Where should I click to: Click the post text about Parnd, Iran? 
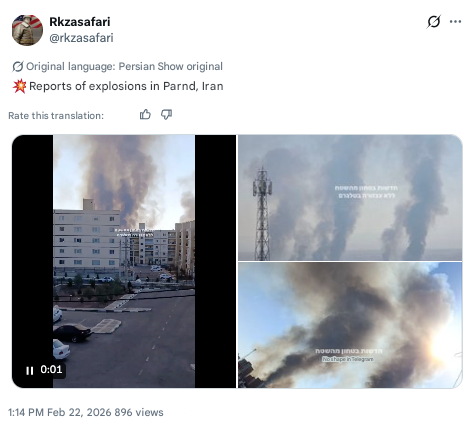pos(126,86)
